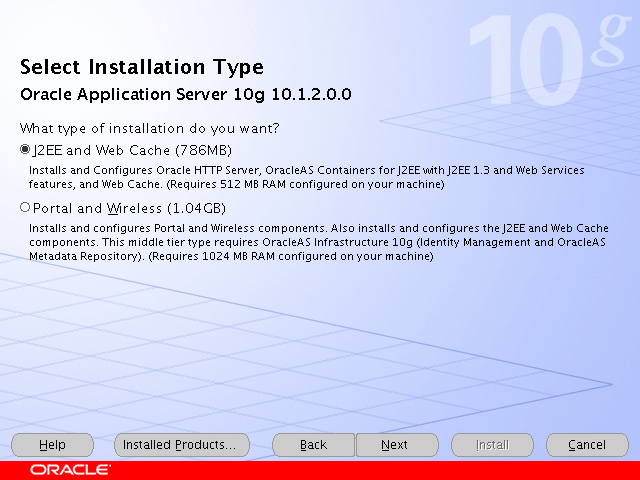The width and height of the screenshot is (640, 480).
Task: Go Back to the previous step
Action: click(313, 444)
